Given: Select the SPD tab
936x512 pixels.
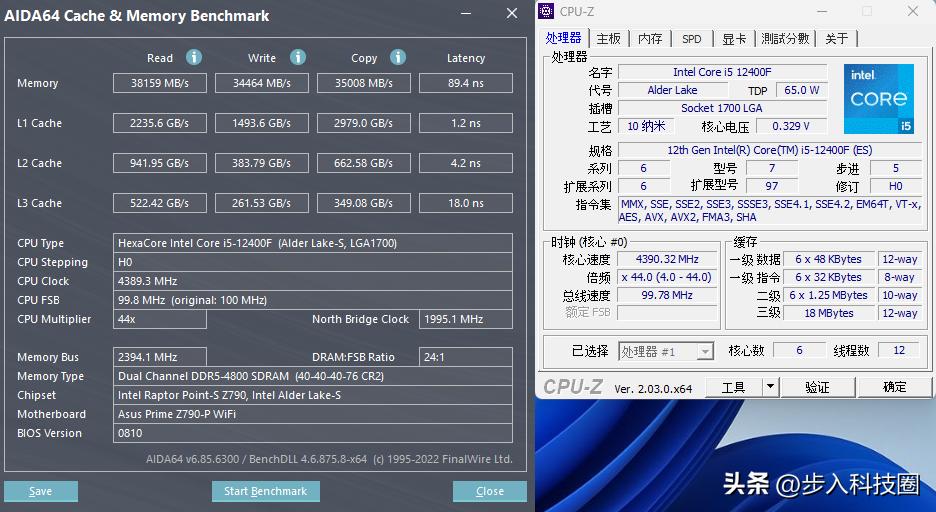Looking at the screenshot, I should pyautogui.click(x=691, y=39).
